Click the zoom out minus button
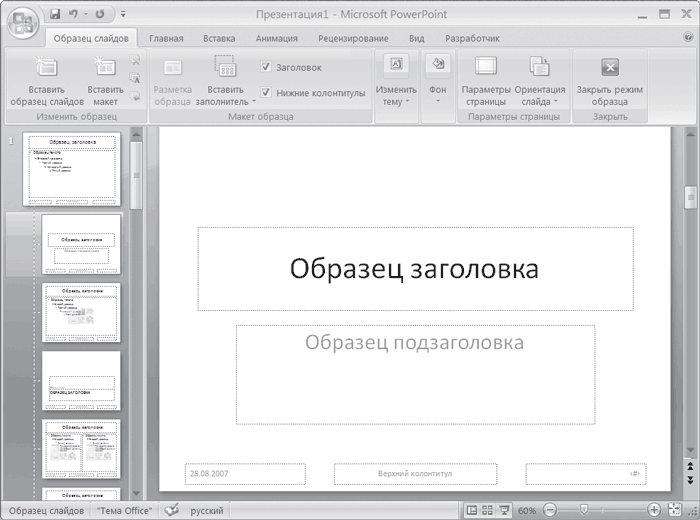 (550, 510)
